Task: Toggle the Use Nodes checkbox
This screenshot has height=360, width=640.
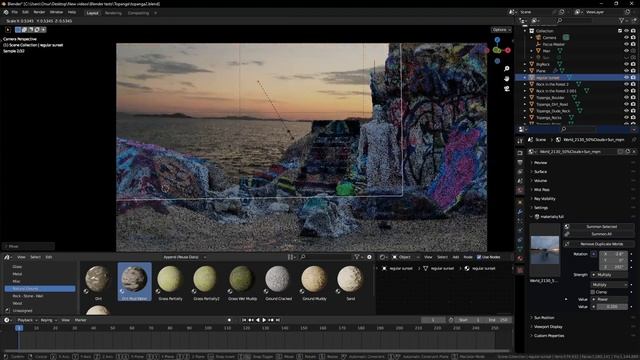Action: 479,257
